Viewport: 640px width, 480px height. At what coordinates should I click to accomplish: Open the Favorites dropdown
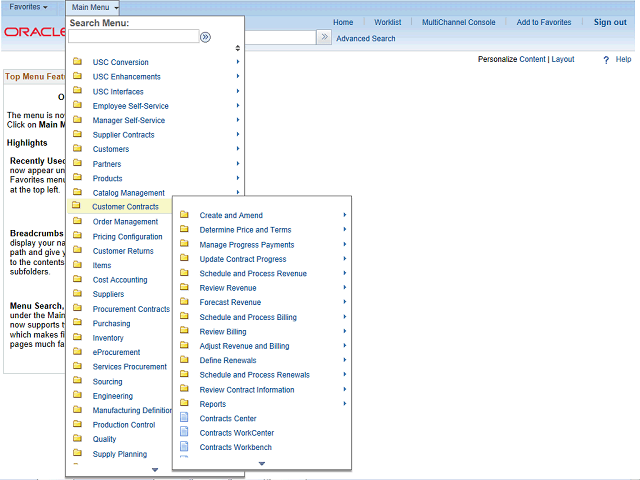click(28, 7)
